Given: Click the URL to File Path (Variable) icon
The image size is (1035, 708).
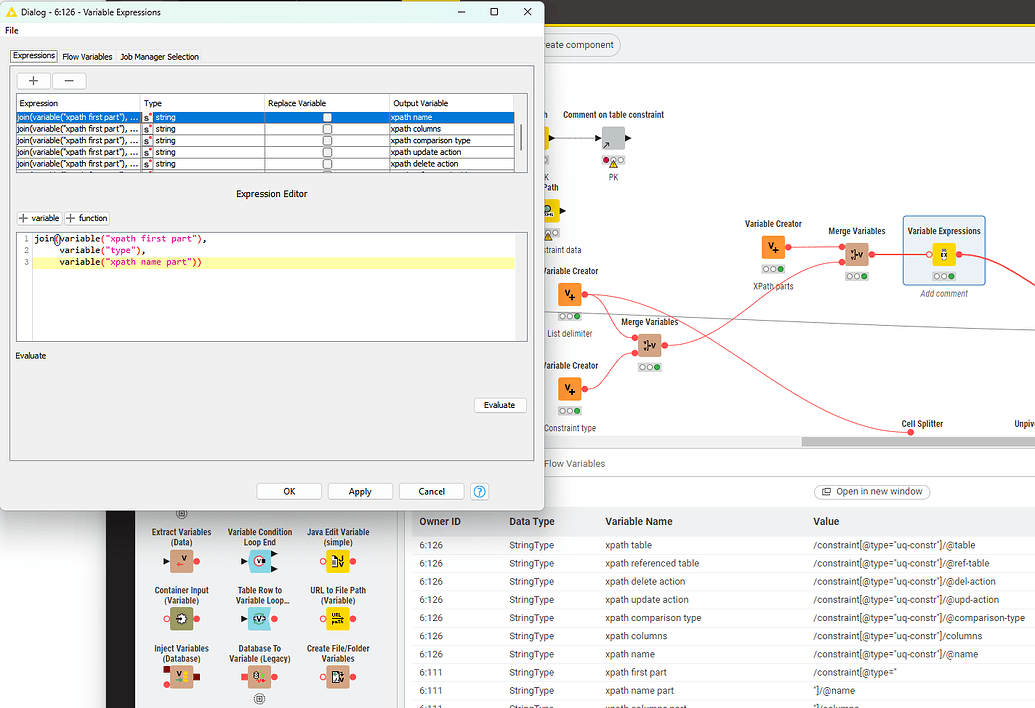Looking at the screenshot, I should 338,619.
